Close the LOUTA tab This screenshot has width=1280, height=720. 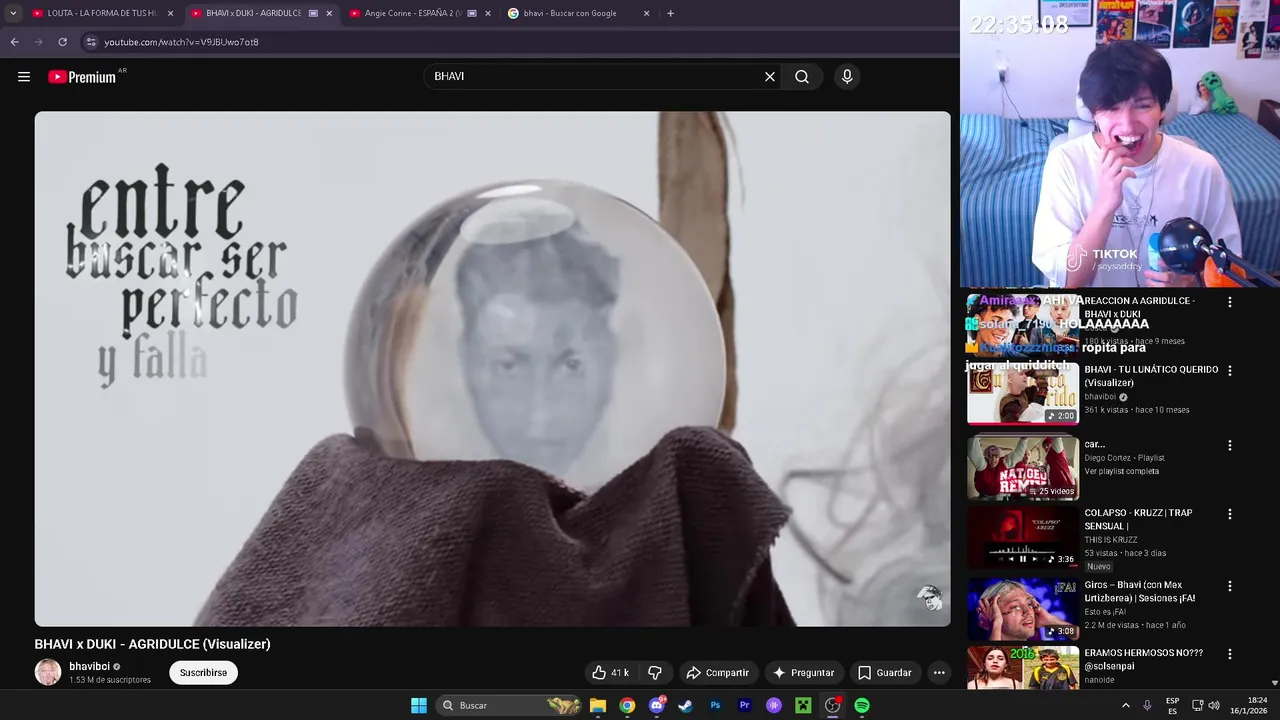click(171, 13)
